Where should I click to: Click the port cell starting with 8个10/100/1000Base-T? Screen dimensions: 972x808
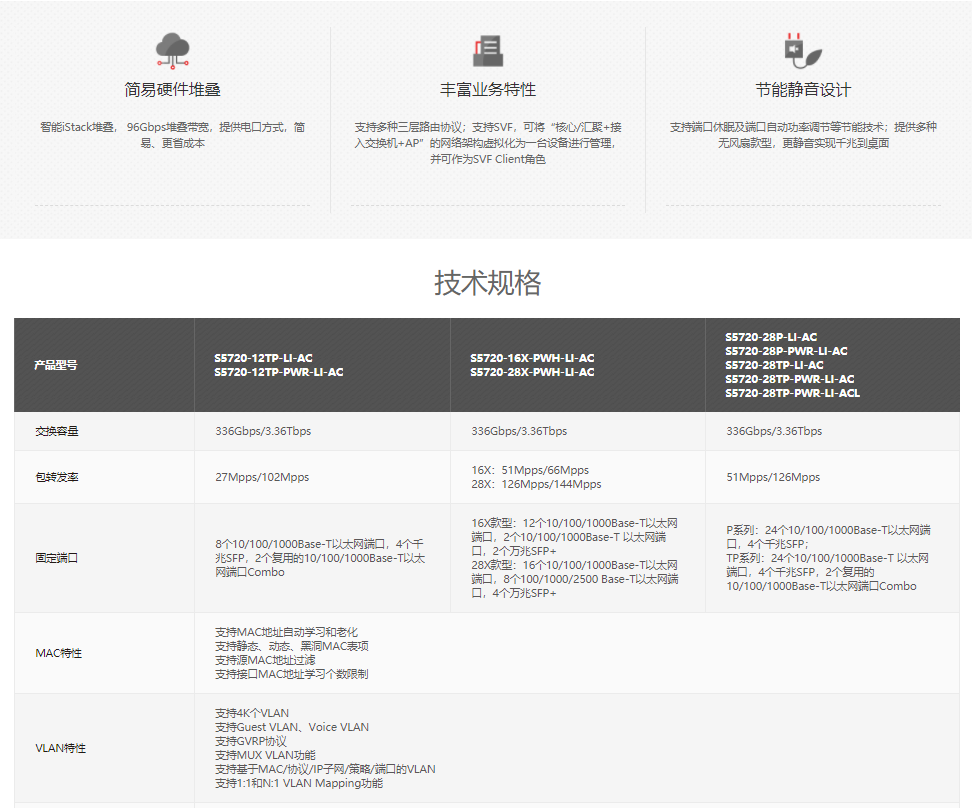click(320, 558)
